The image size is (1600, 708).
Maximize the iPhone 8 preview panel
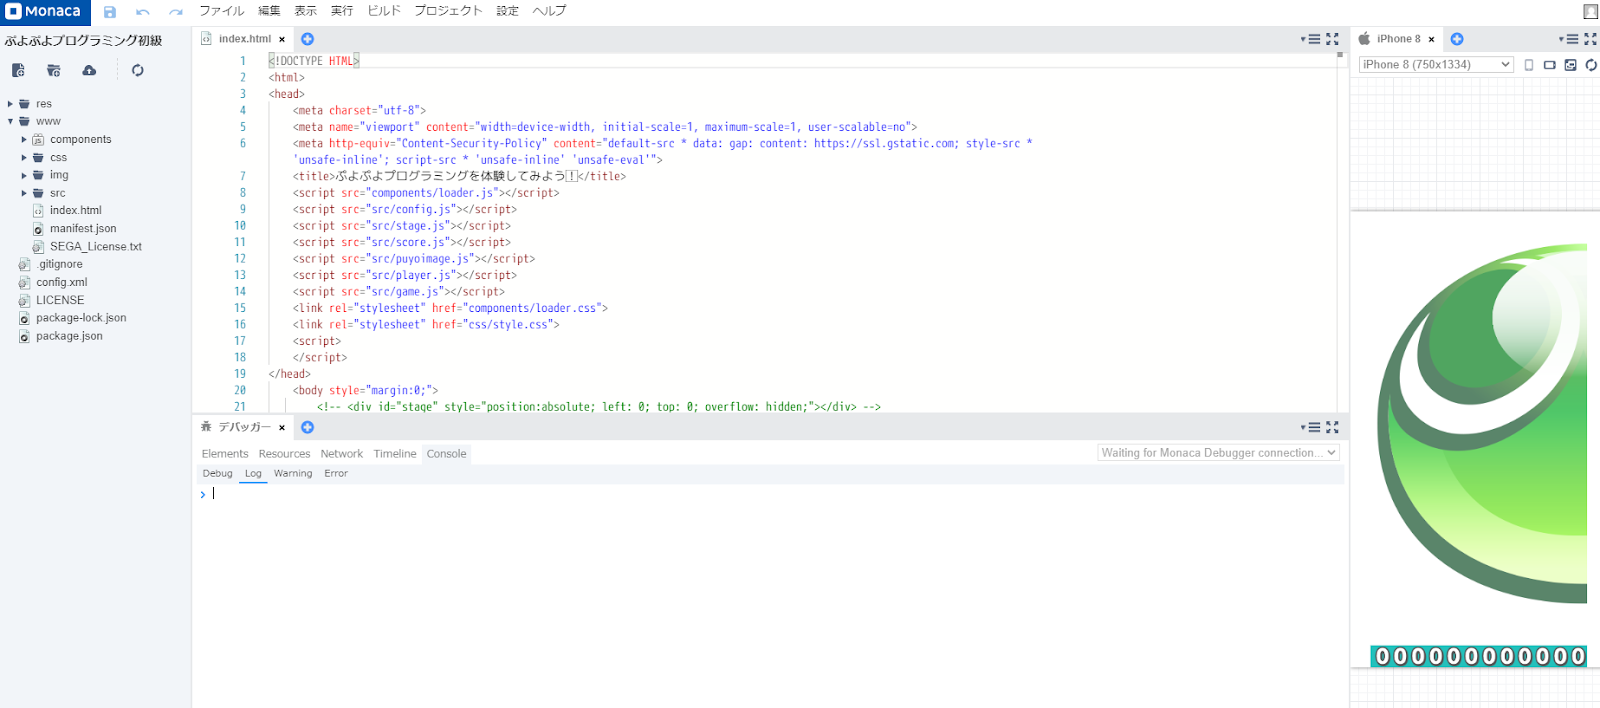coord(1590,39)
